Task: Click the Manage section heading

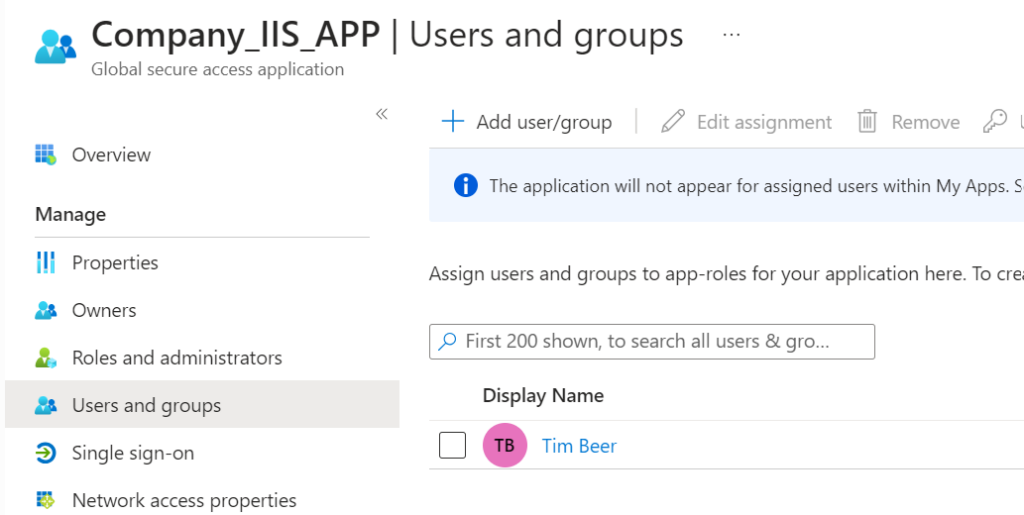Action: (x=71, y=214)
